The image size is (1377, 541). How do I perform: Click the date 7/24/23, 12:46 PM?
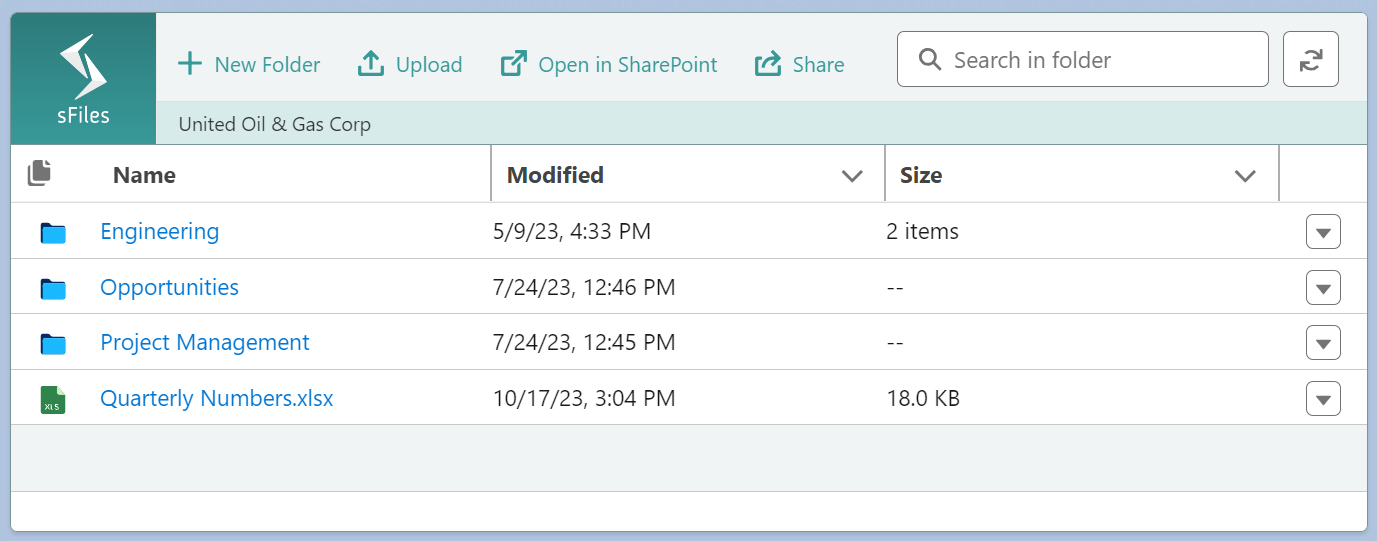(x=584, y=288)
